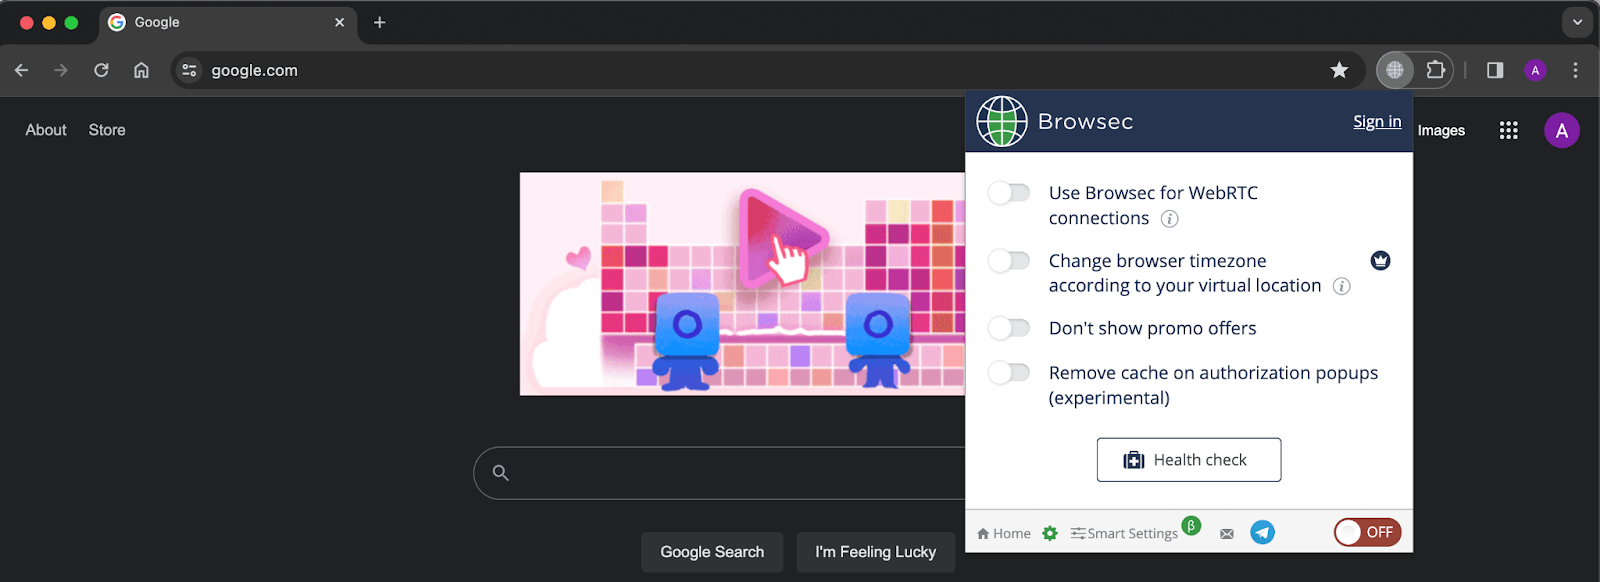This screenshot has height=582, width=1600.
Task: Open Browsec settings gear icon
Action: coord(1050,533)
